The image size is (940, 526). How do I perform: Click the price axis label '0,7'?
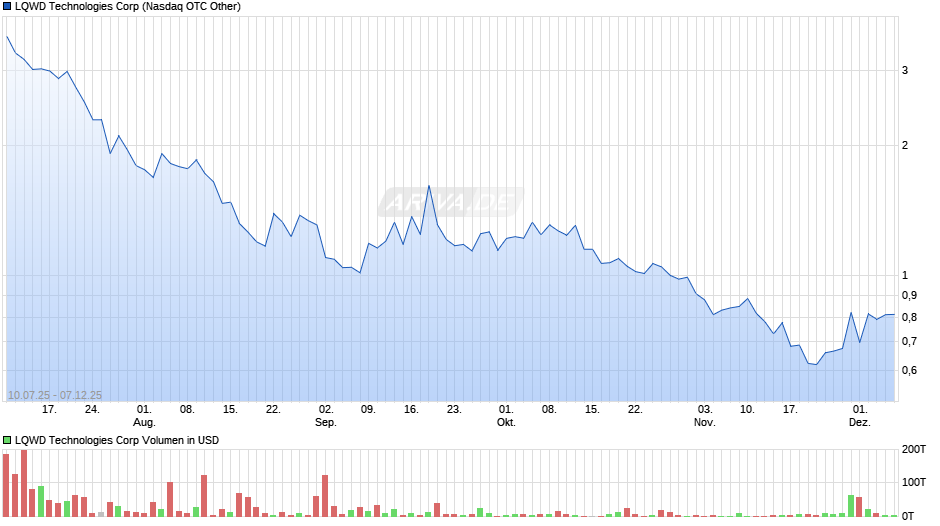tap(909, 341)
